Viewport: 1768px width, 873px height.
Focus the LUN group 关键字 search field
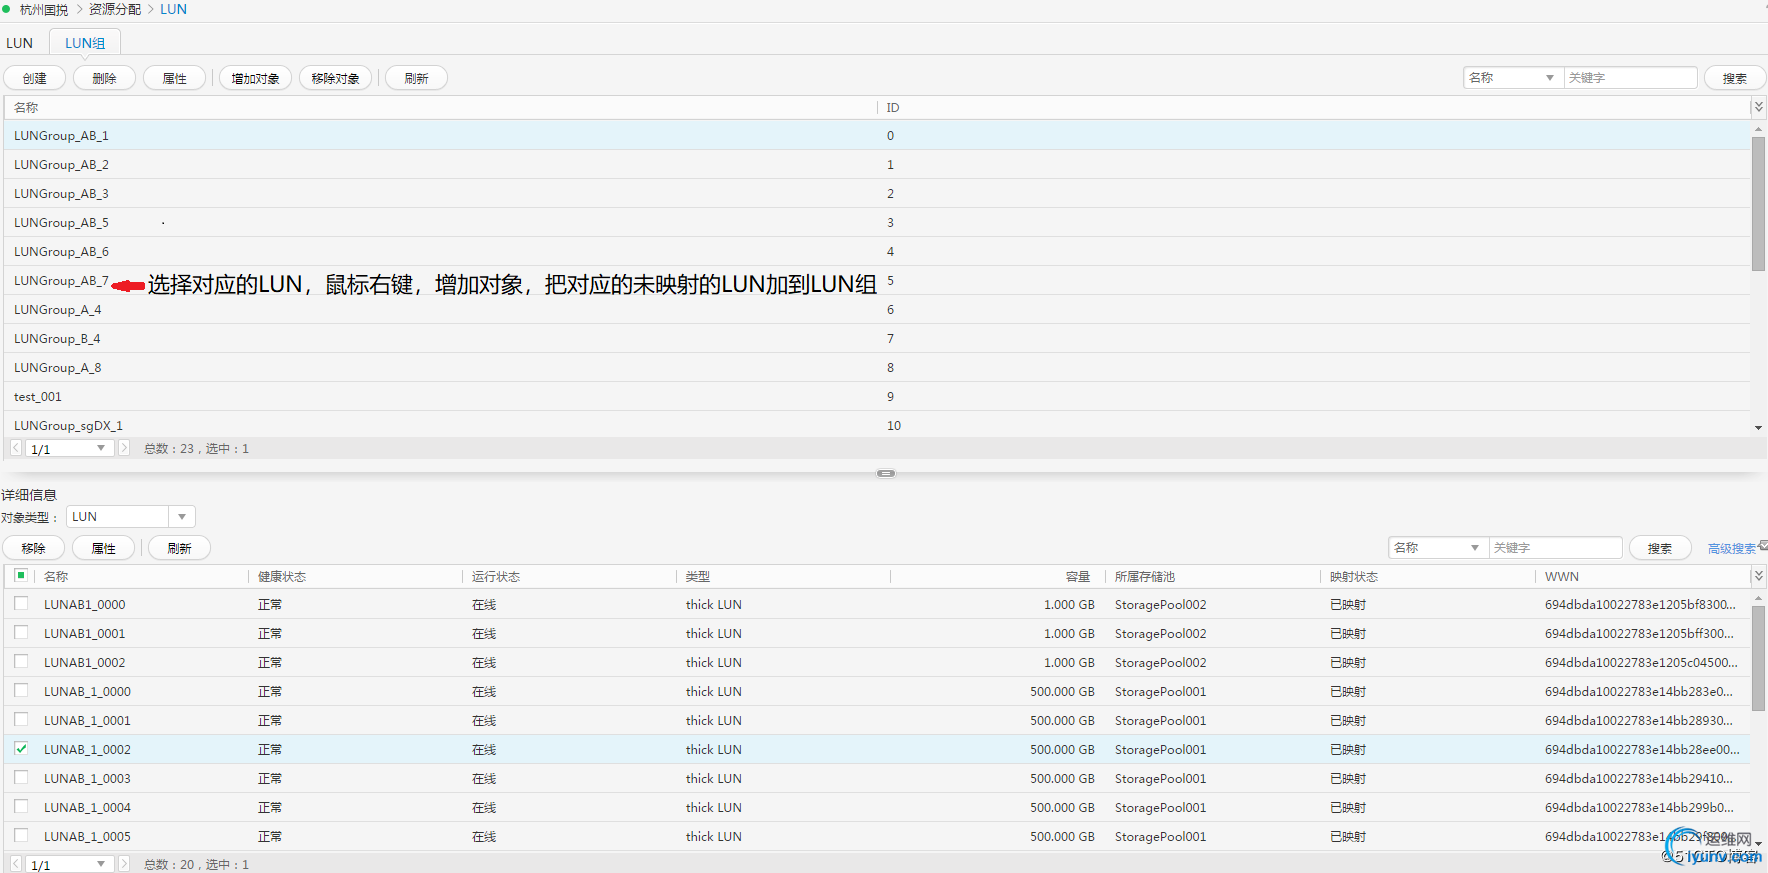(x=1630, y=78)
